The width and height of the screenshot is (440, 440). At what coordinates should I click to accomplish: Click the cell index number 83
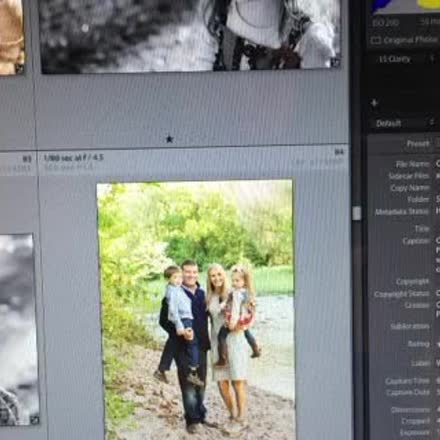(x=27, y=159)
